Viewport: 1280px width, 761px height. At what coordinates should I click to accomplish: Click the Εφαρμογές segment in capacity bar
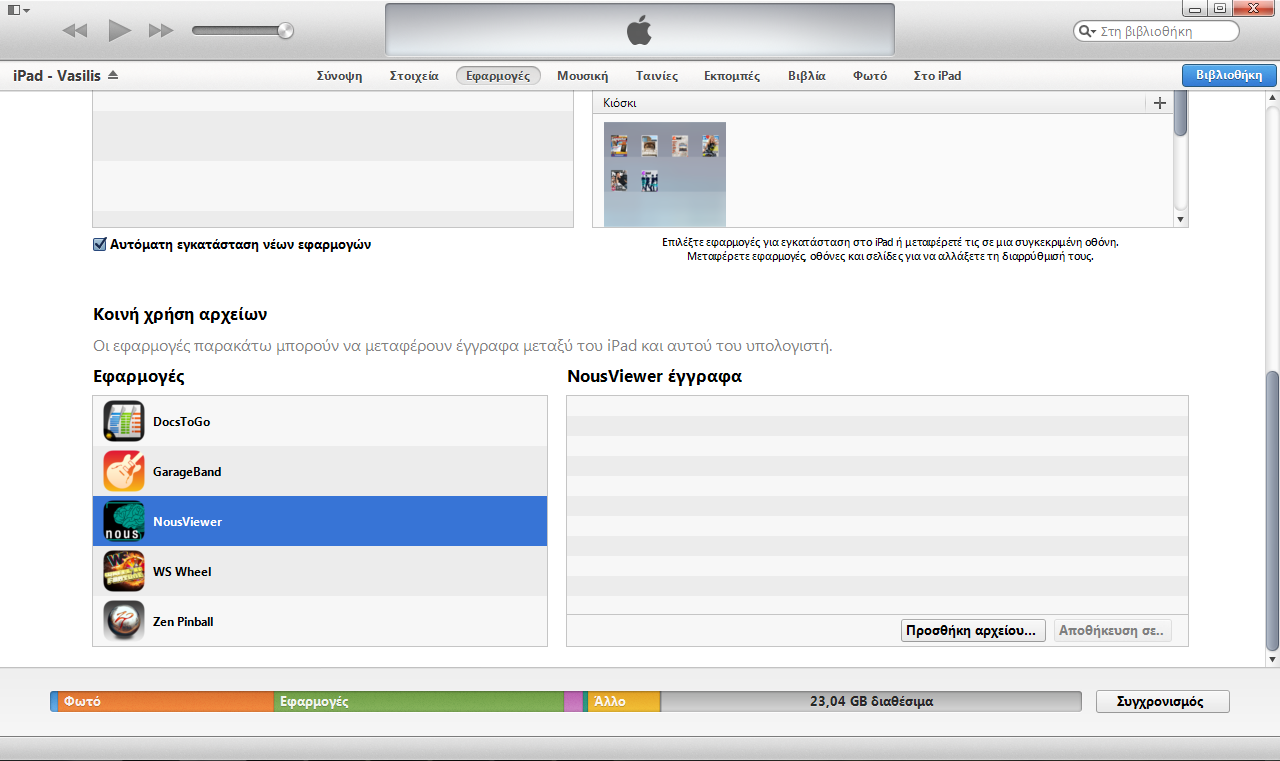(x=418, y=701)
